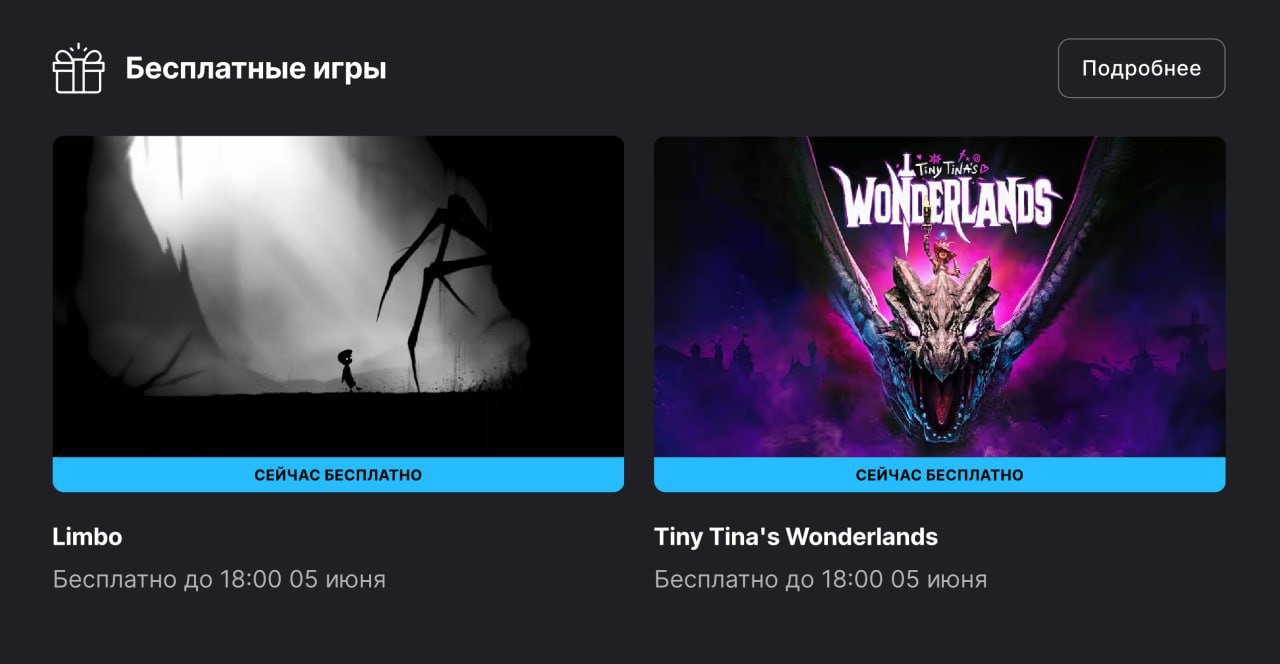
Task: Open the Tiny Tina's Wonderlands artwork thumbnail
Action: 939,297
